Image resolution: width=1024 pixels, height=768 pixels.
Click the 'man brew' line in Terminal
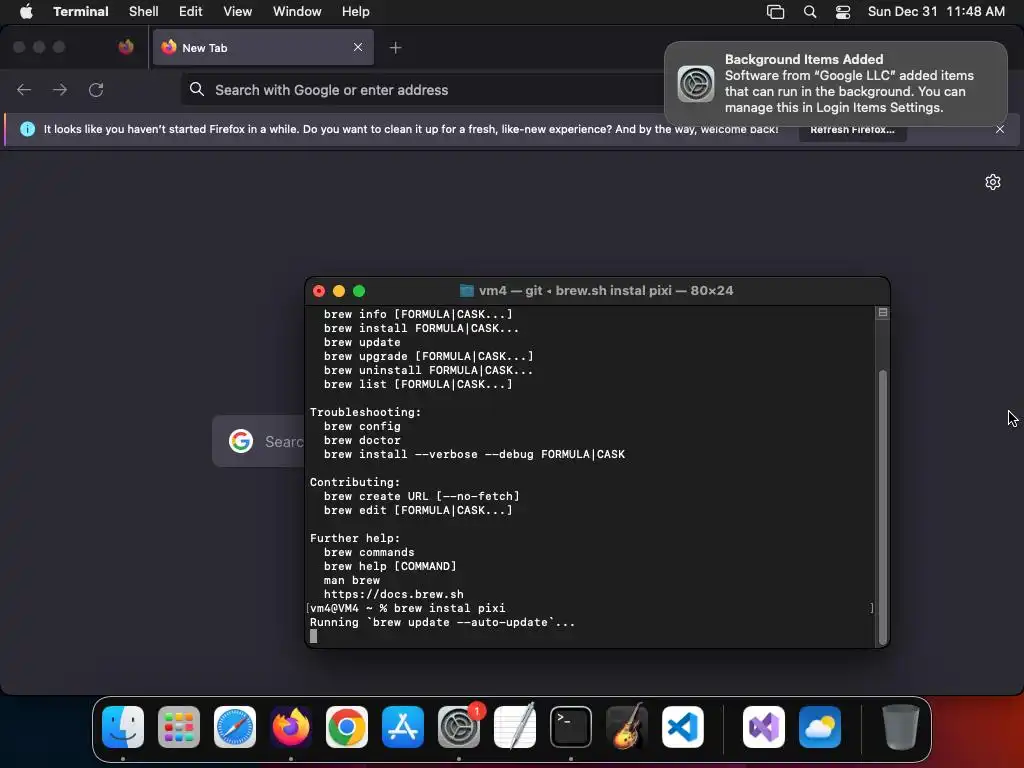tap(352, 580)
